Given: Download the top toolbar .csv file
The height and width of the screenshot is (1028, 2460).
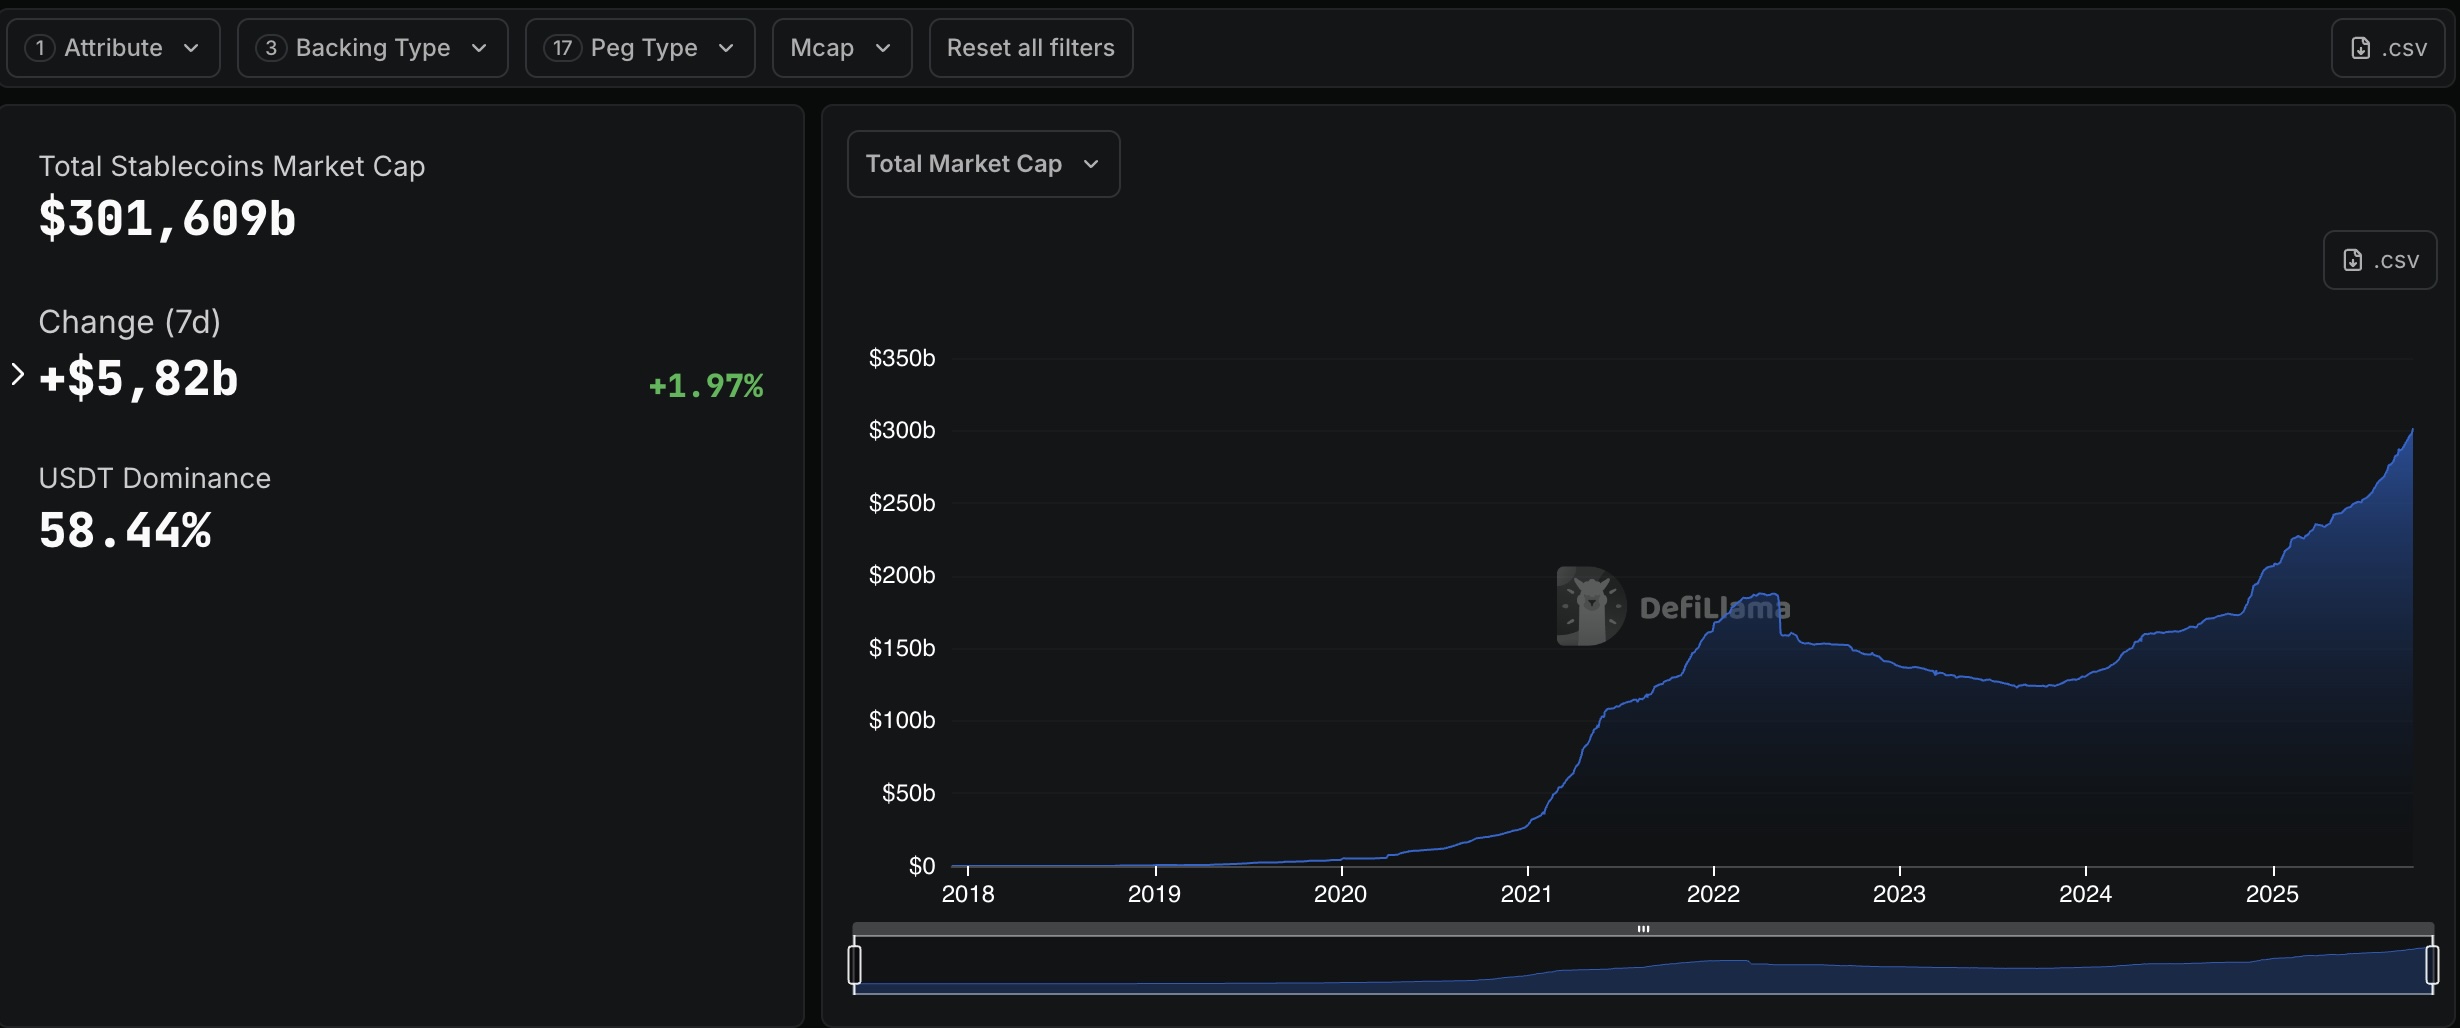Looking at the screenshot, I should [x=2388, y=48].
